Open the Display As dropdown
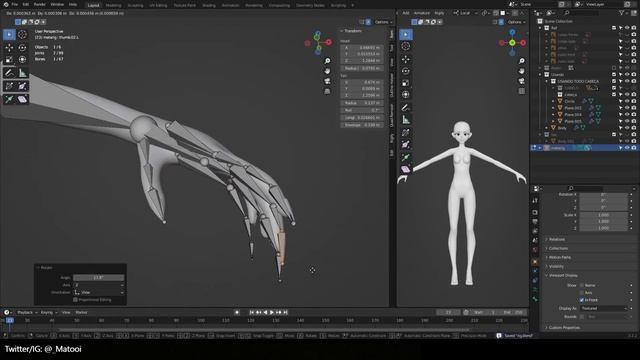The height and width of the screenshot is (360, 640). click(603, 309)
